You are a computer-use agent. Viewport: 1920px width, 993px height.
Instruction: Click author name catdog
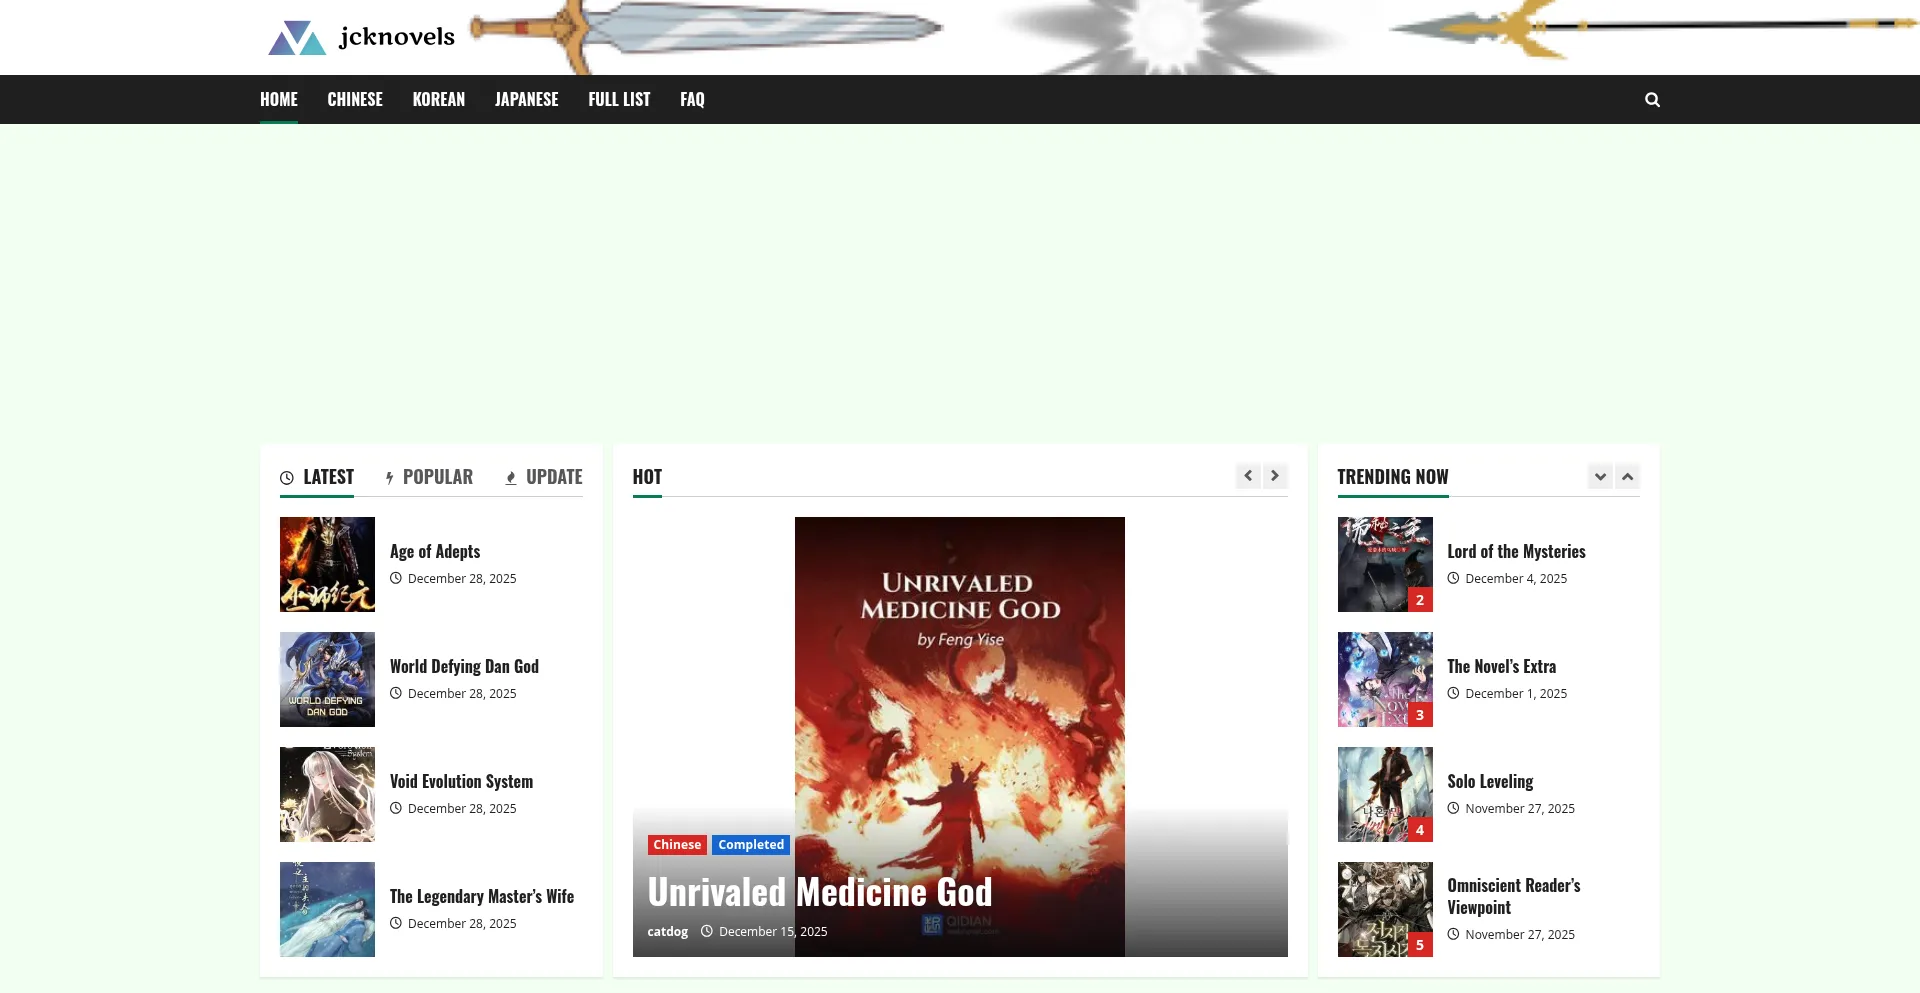point(667,931)
